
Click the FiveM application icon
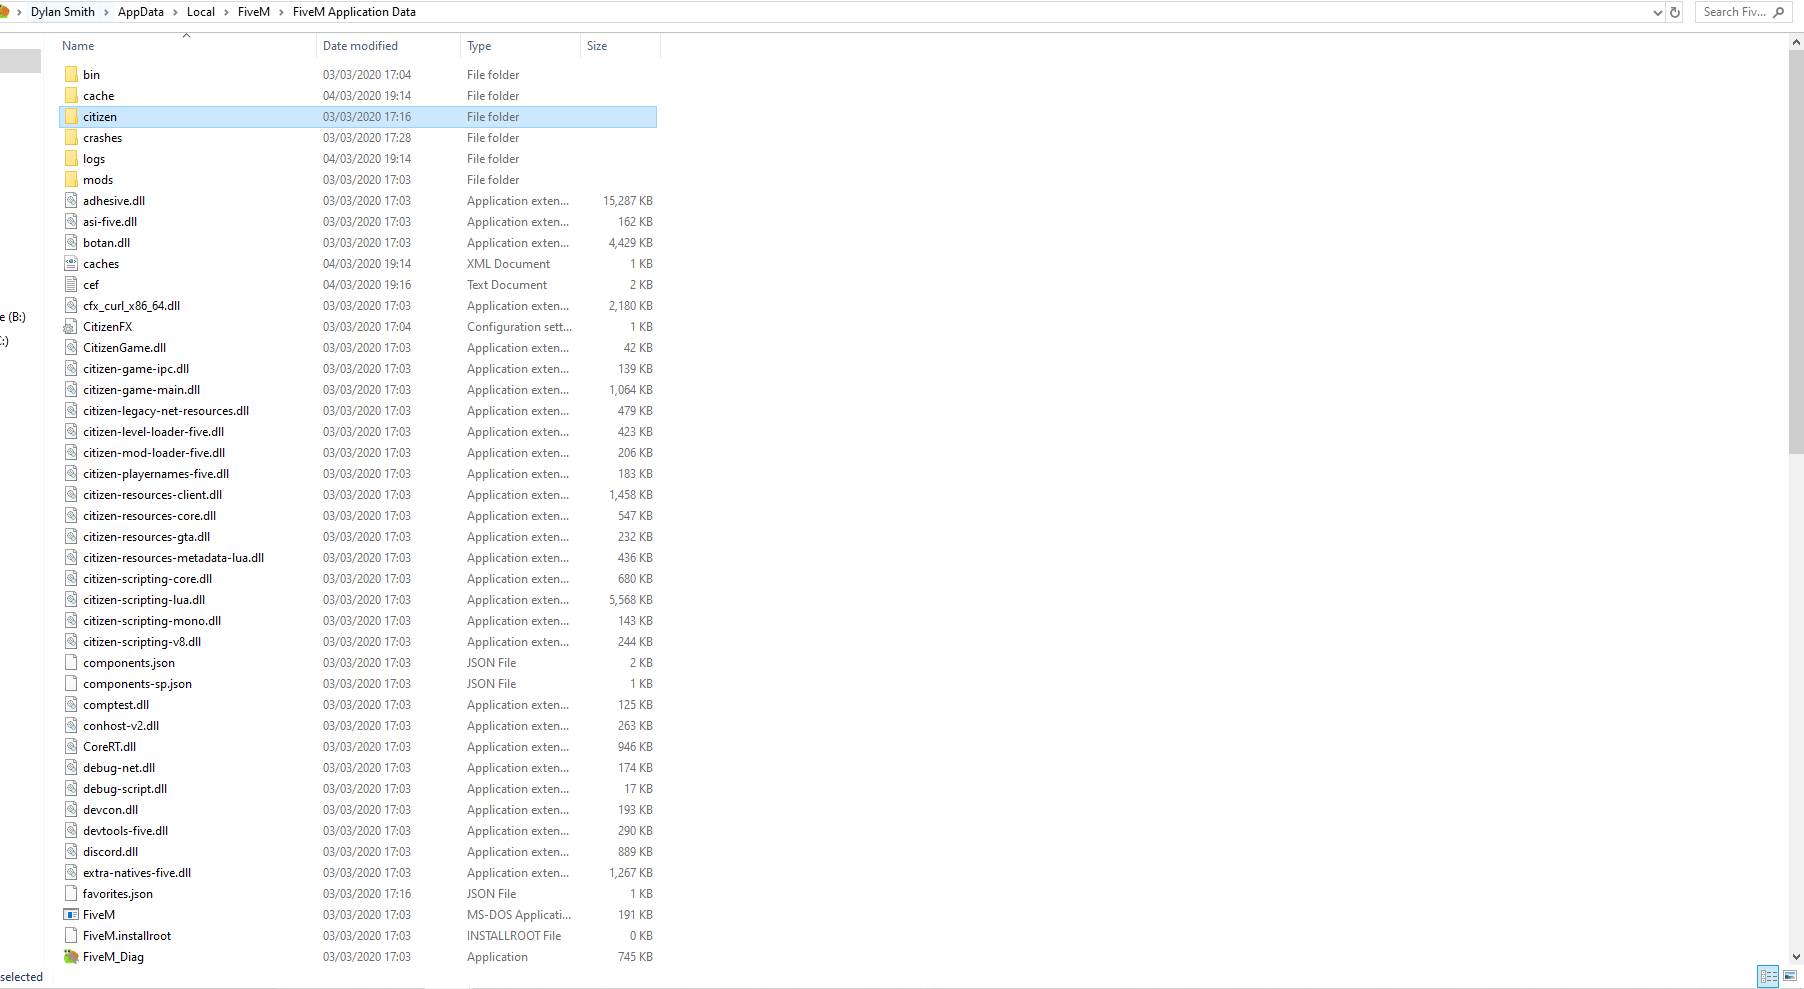tap(71, 914)
